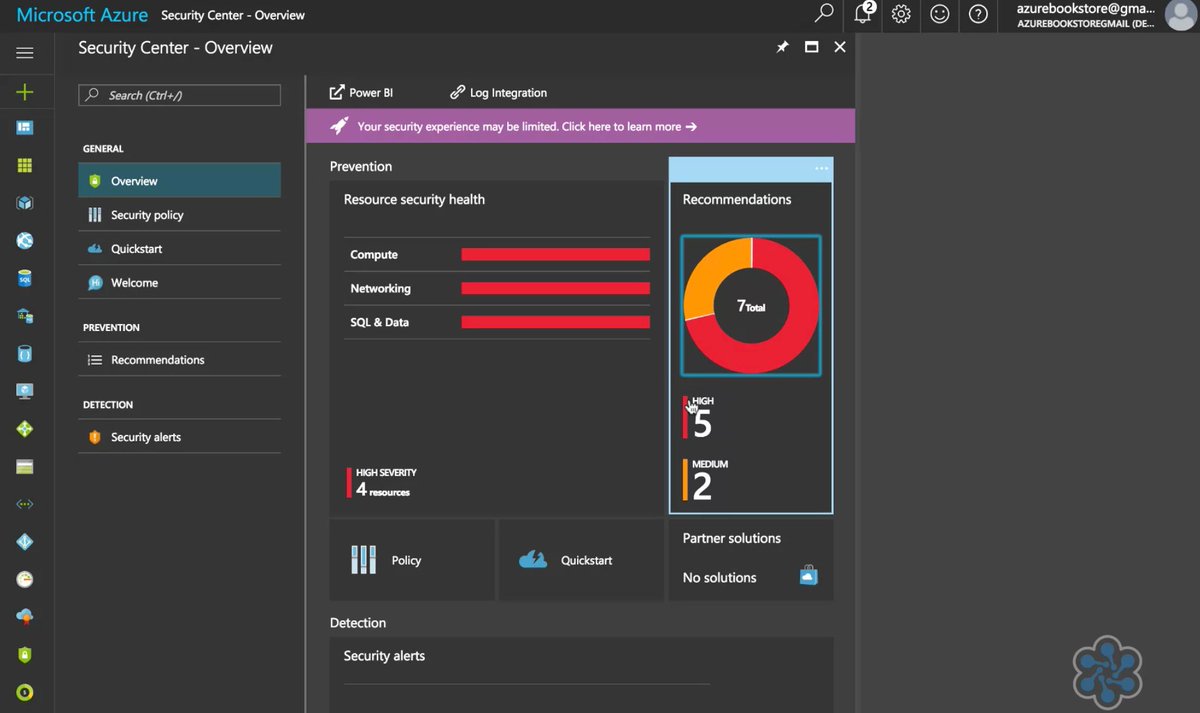This screenshot has height=713, width=1200.
Task: Open the Dashboard icon in left sidebar
Action: point(25,128)
